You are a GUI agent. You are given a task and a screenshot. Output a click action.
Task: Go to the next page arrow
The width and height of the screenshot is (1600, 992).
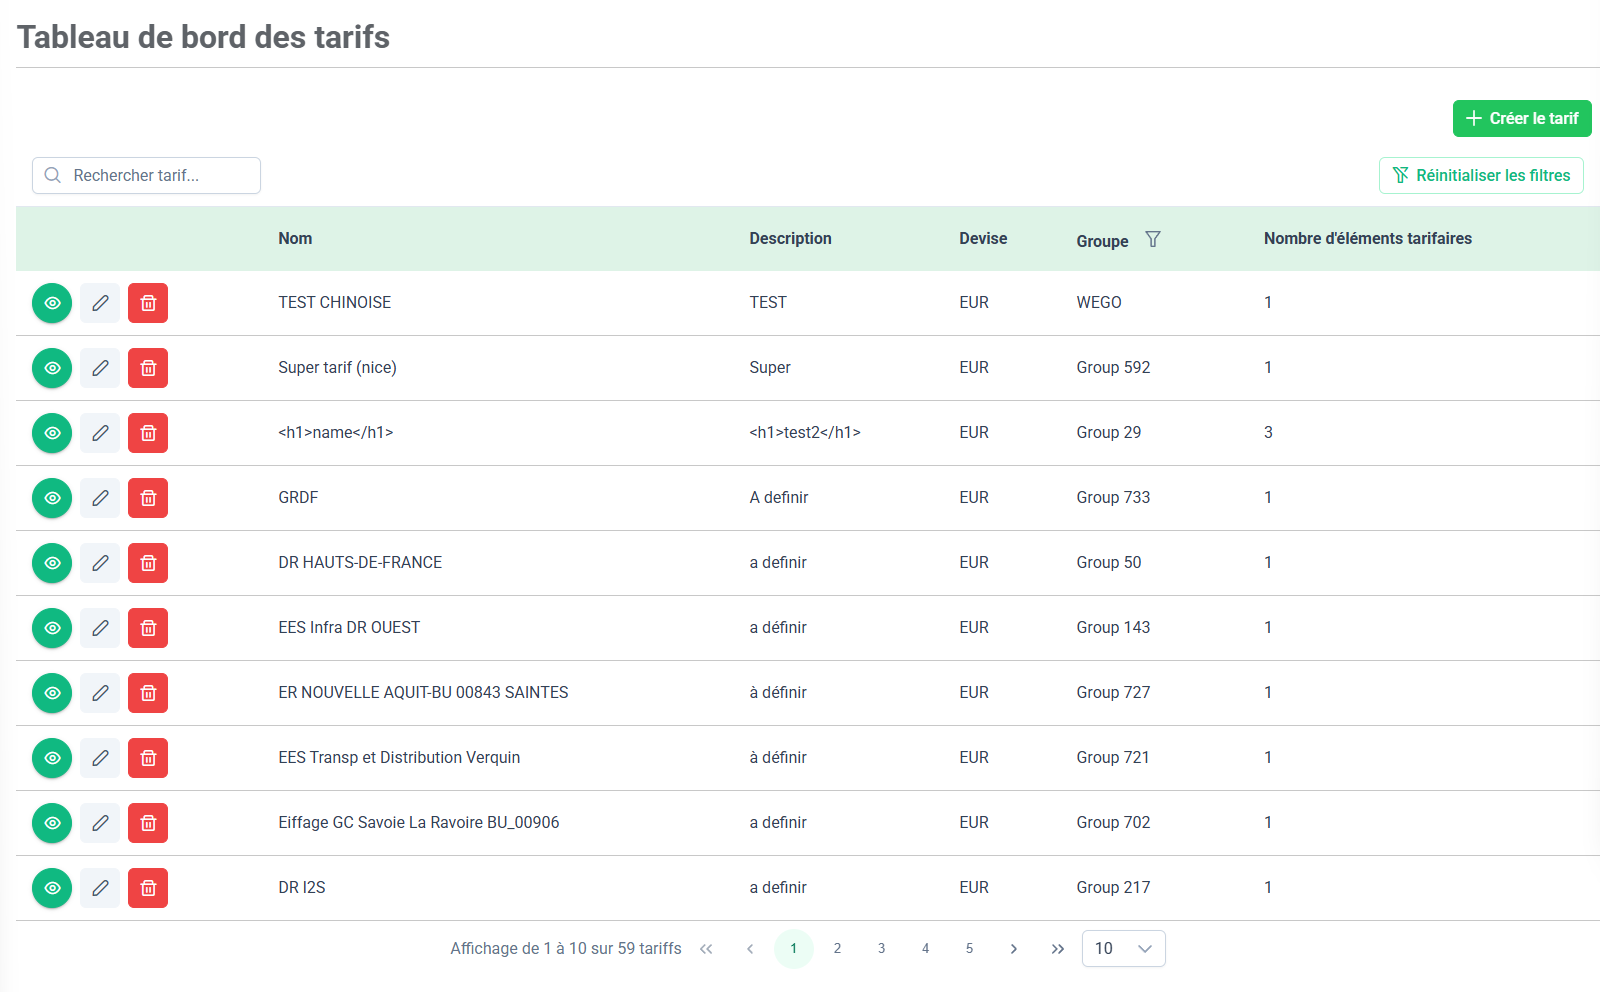click(x=1013, y=949)
